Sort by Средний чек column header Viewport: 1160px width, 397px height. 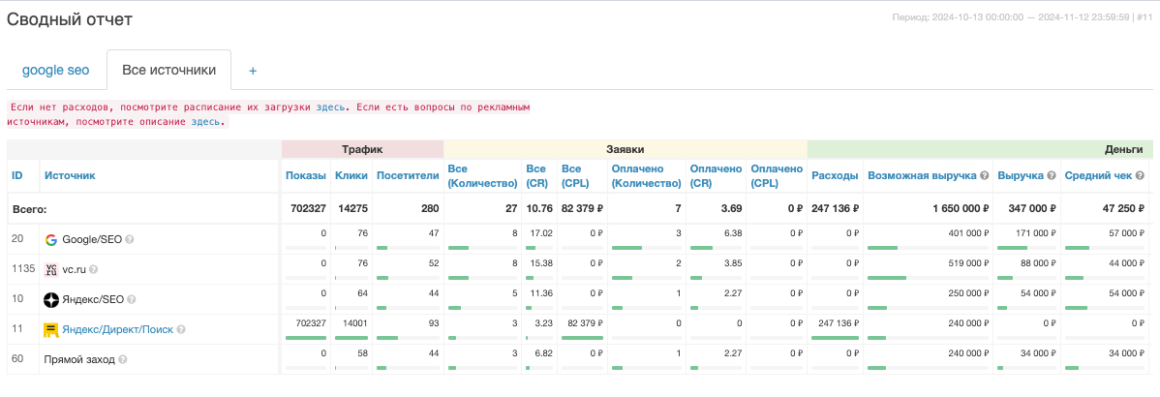click(x=1098, y=176)
